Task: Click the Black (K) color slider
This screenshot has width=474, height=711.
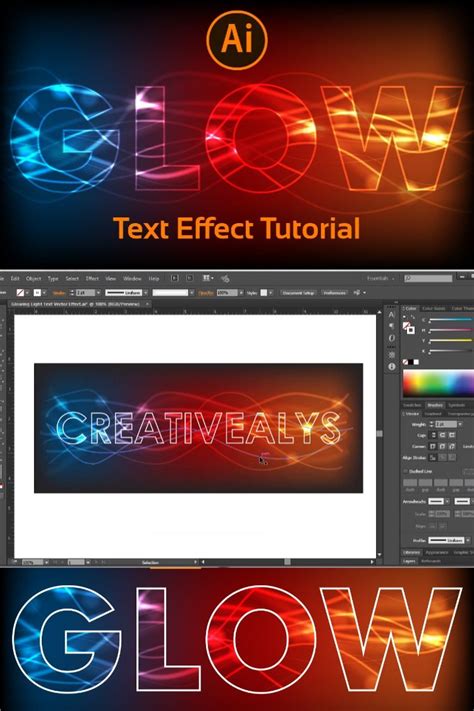Action: pos(450,351)
